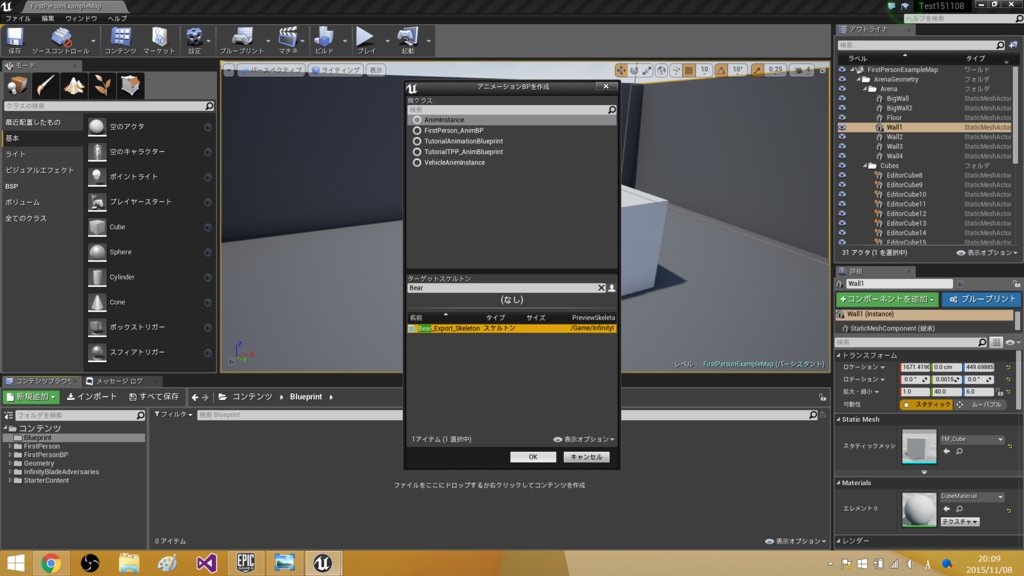Click the Player Start (プレイヤースタート) icon
Image resolution: width=1024 pixels, height=576 pixels.
coord(97,202)
